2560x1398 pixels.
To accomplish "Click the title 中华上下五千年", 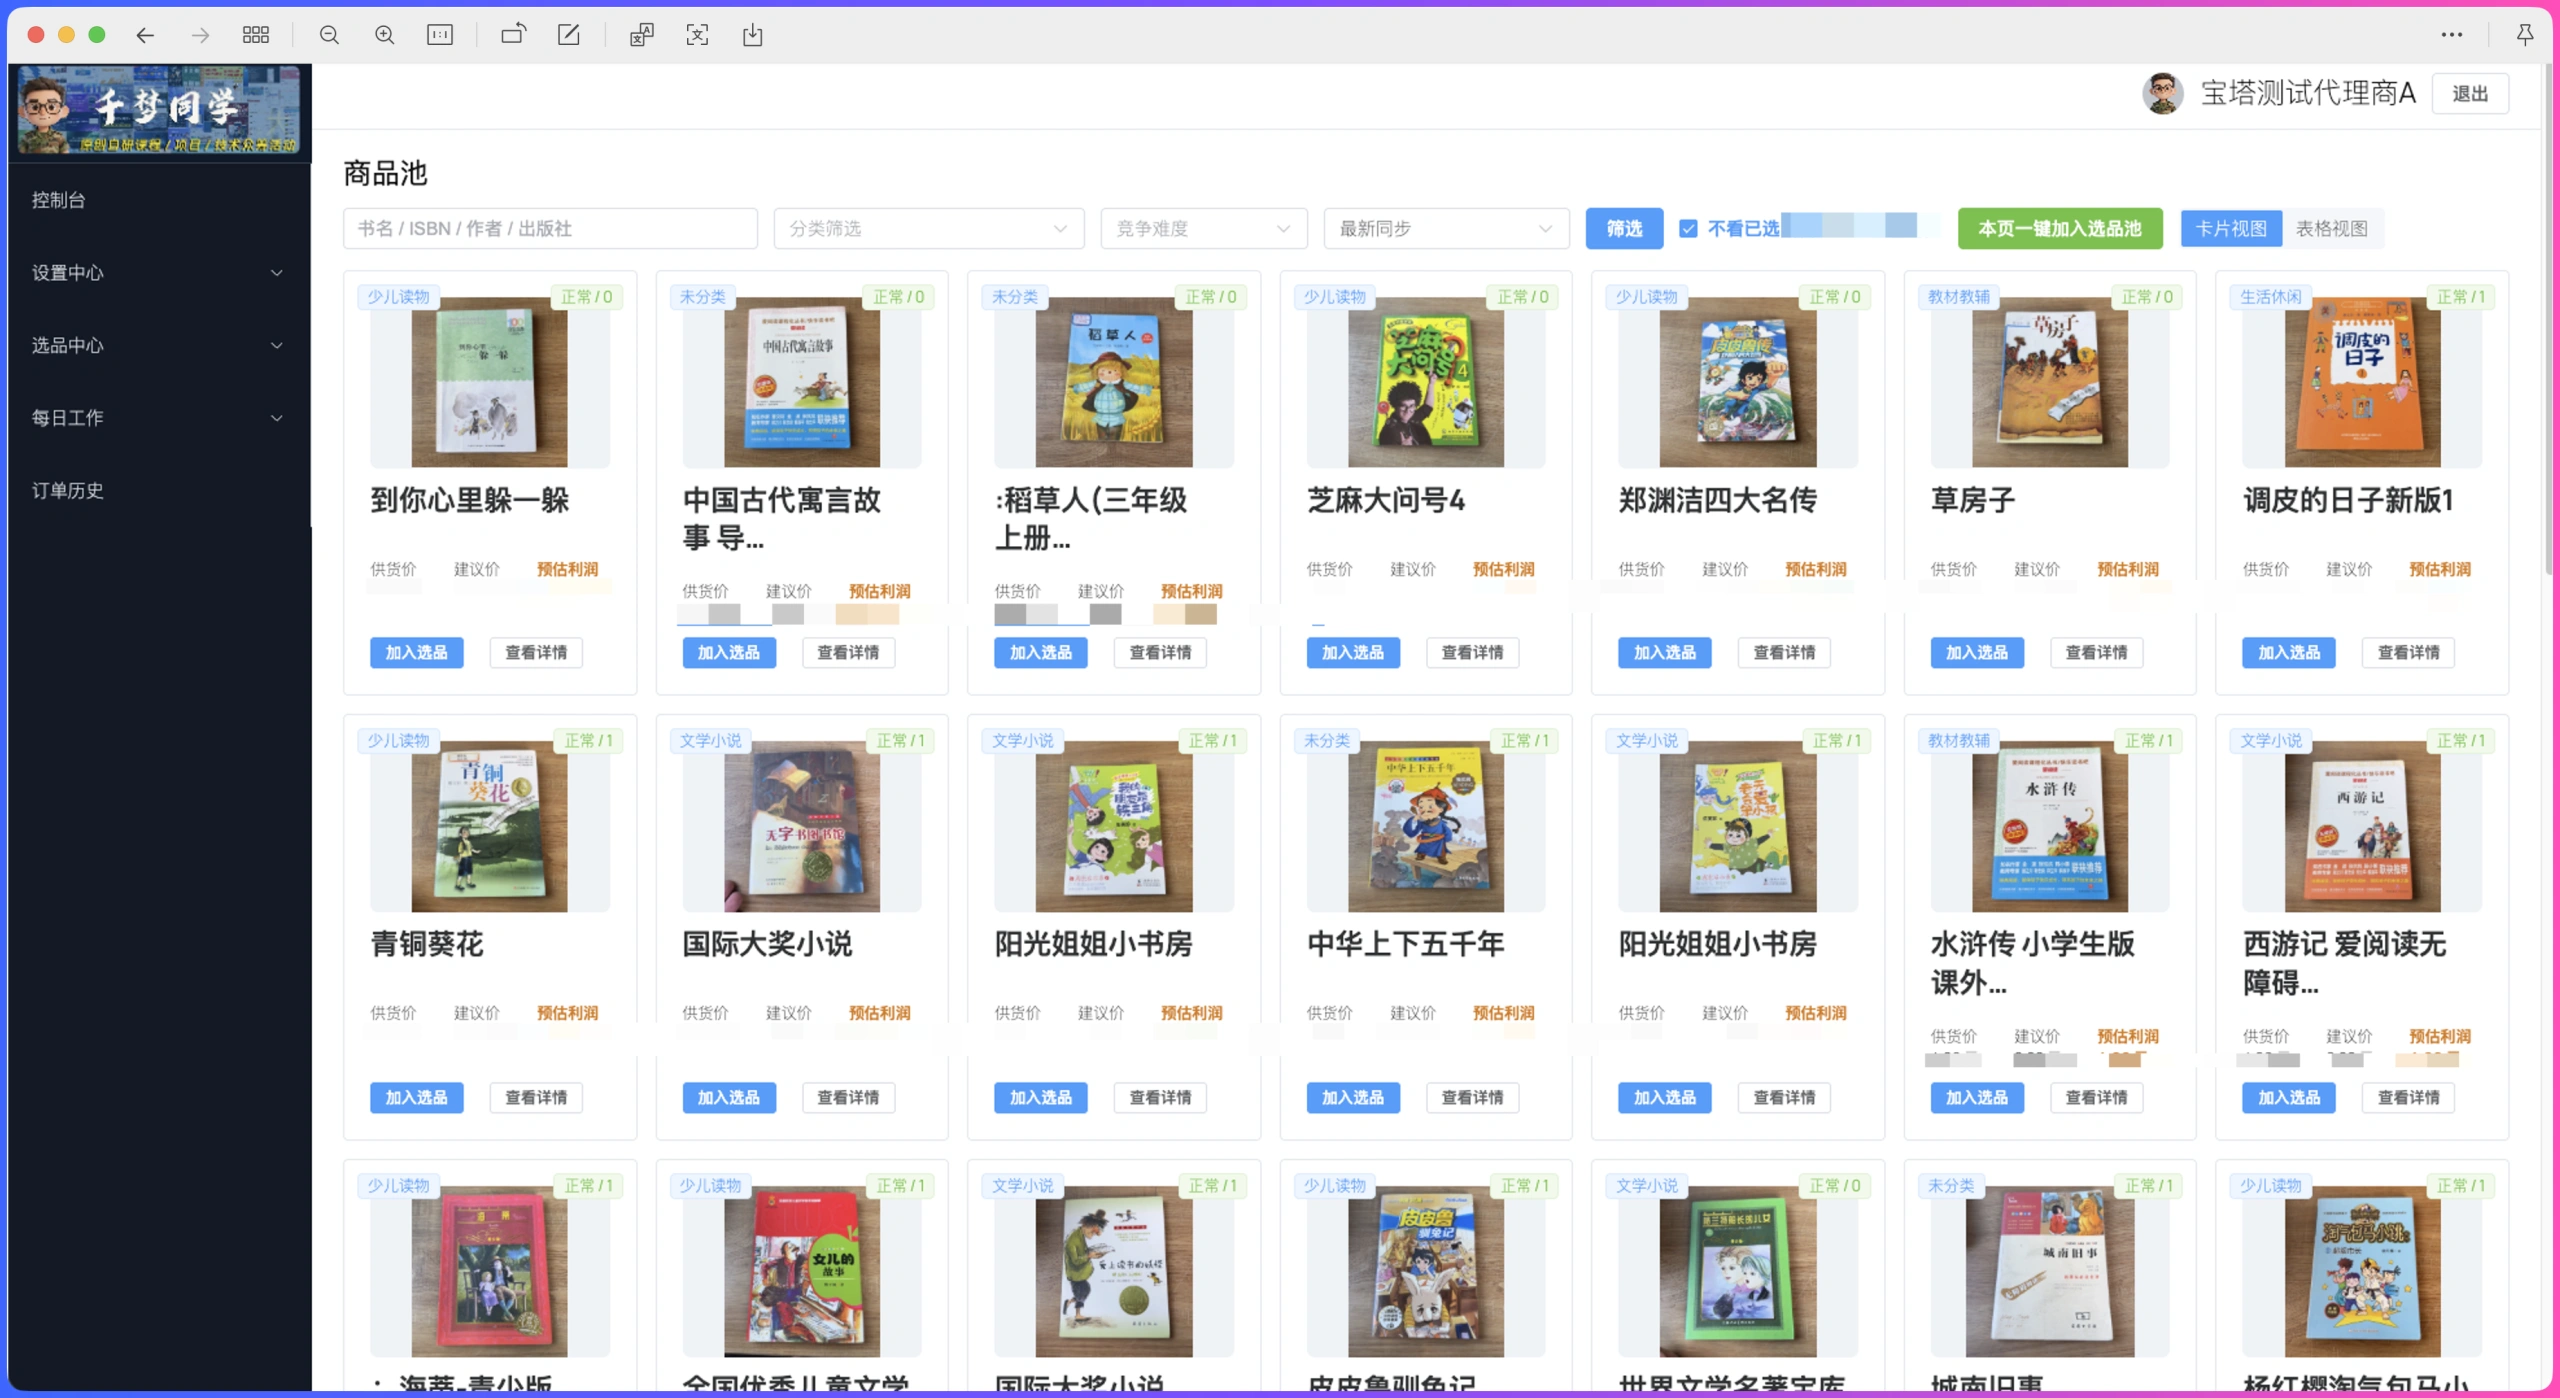I will click(x=1406, y=944).
